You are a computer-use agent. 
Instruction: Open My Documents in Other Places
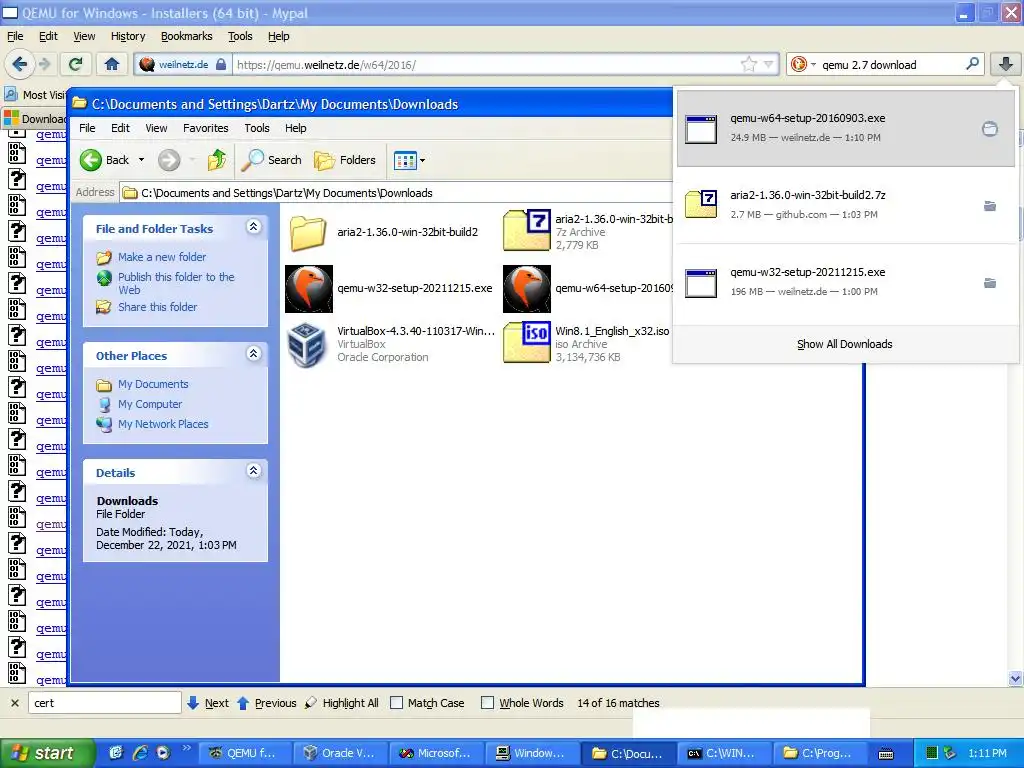pos(153,384)
